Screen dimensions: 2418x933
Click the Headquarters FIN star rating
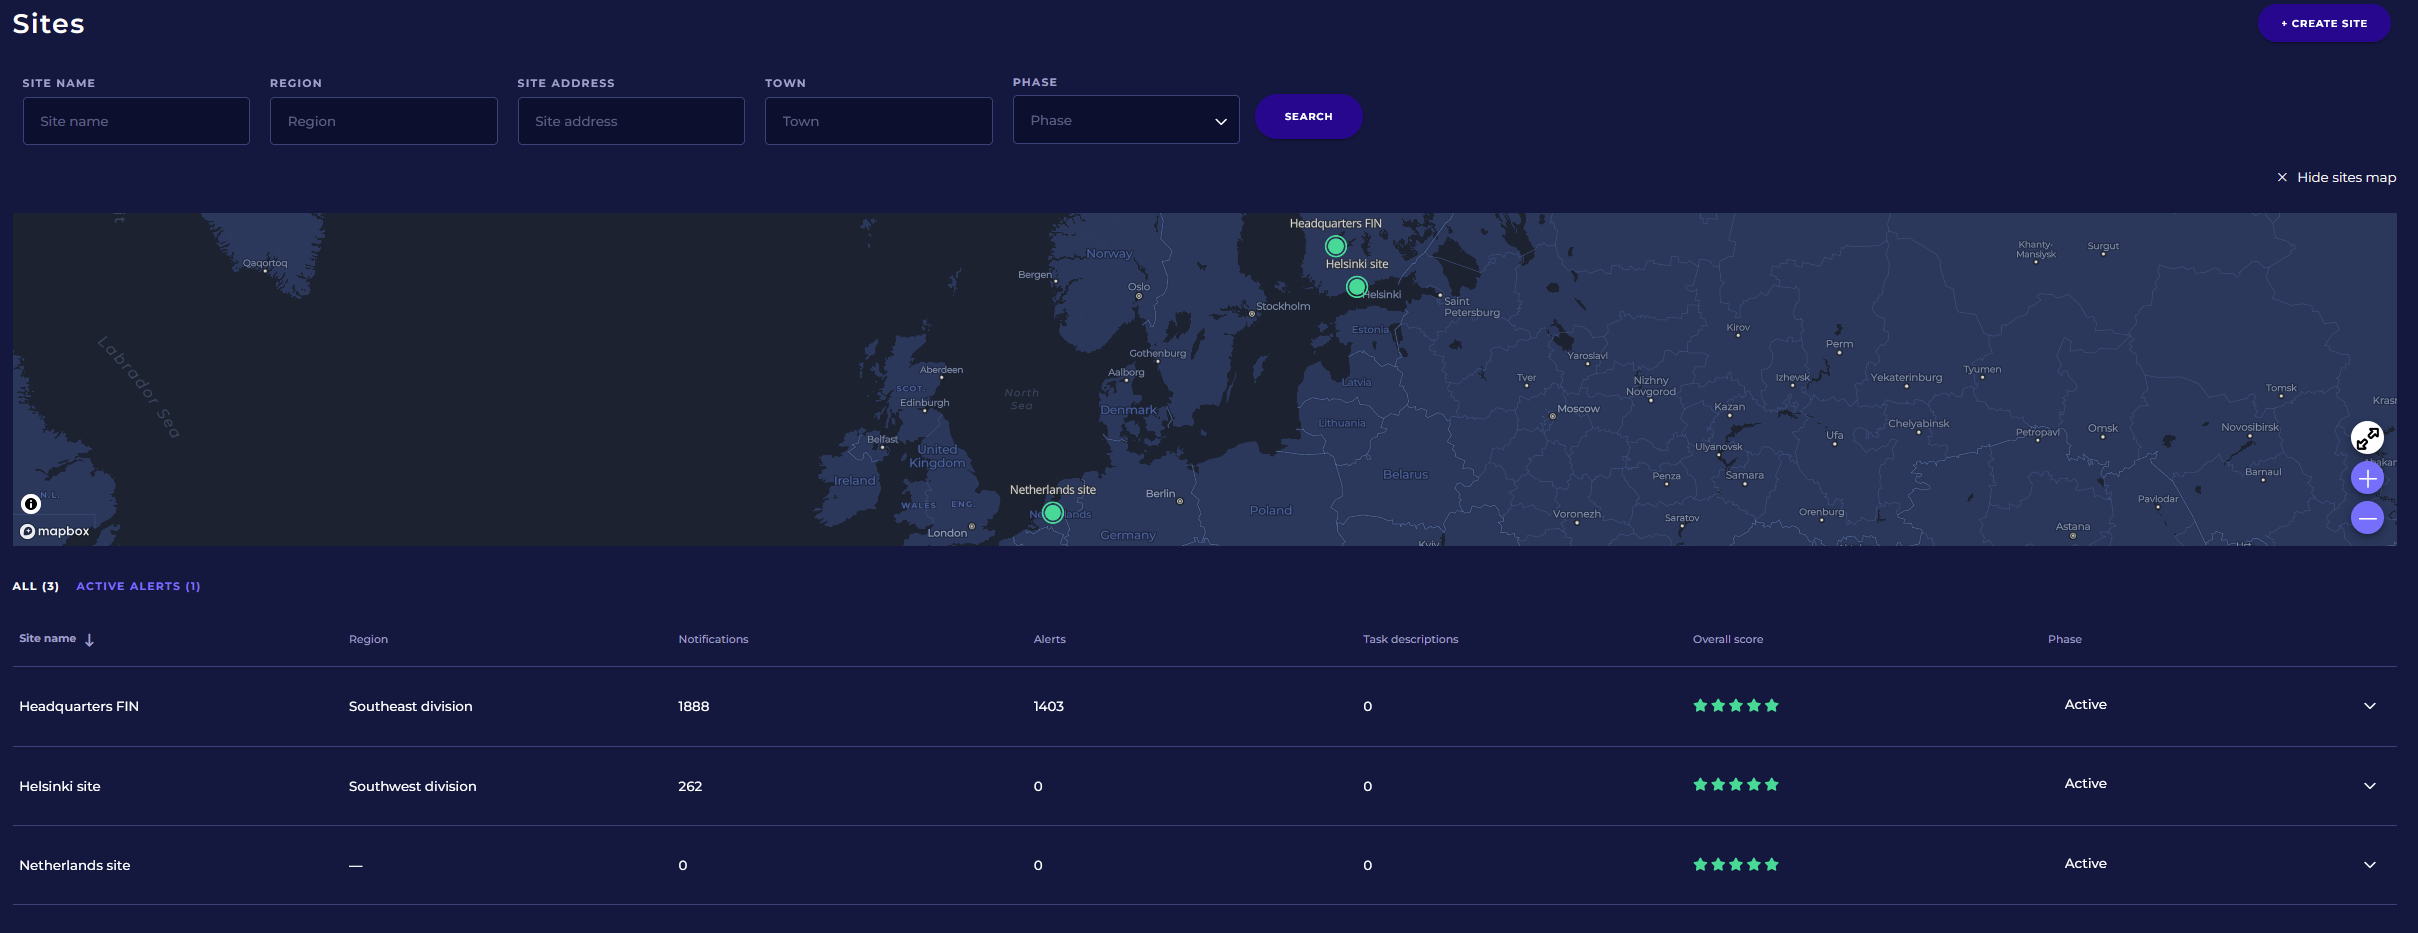pos(1735,706)
